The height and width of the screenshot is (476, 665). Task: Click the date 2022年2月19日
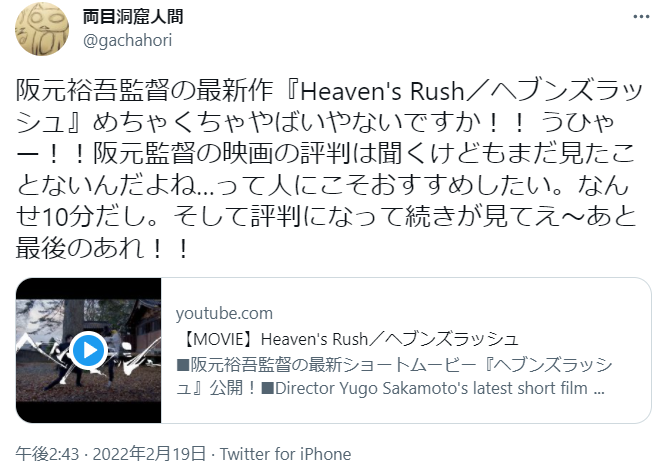point(149,454)
